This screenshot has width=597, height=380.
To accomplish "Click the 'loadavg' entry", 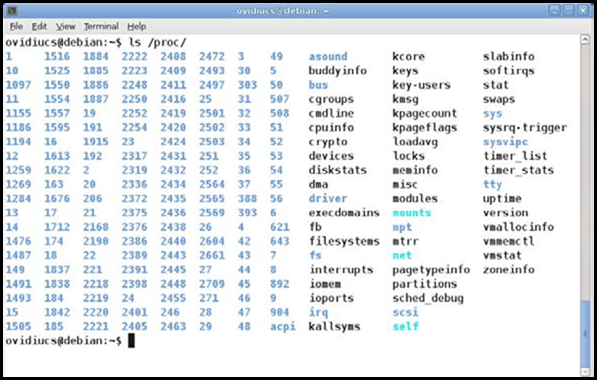I will (415, 142).
